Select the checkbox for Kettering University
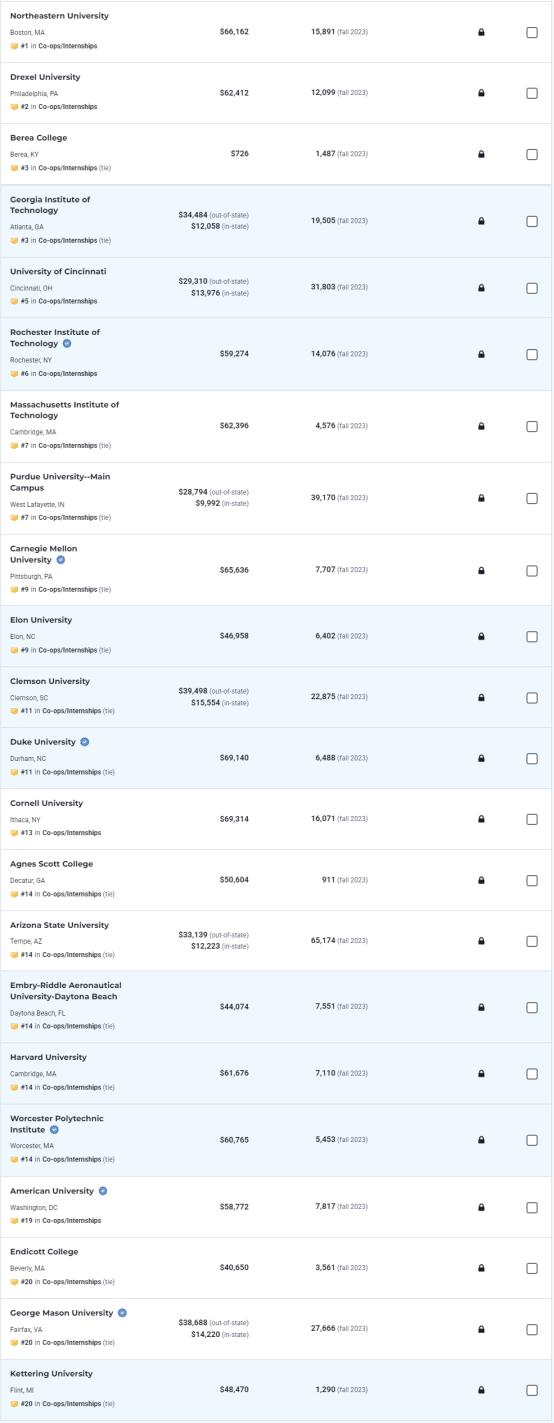554x1423 pixels. [532, 1390]
